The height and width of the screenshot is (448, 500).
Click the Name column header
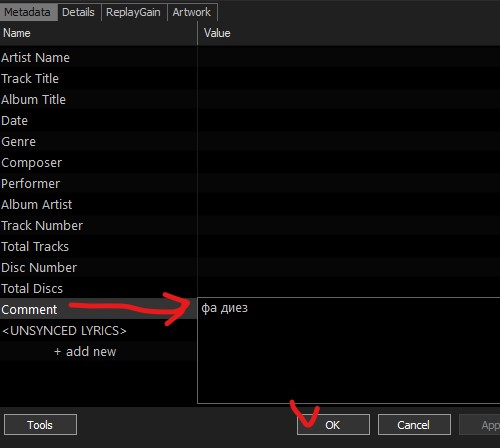(98, 33)
